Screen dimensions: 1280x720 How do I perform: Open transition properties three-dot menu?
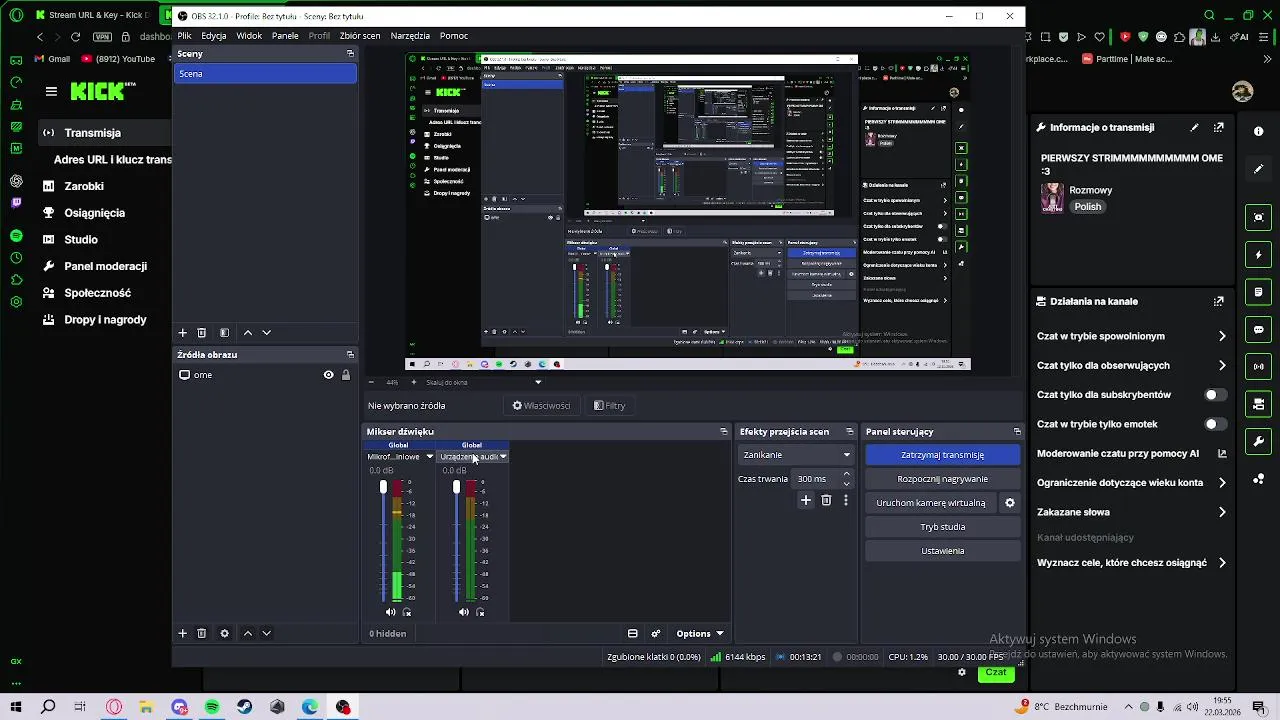(845, 500)
